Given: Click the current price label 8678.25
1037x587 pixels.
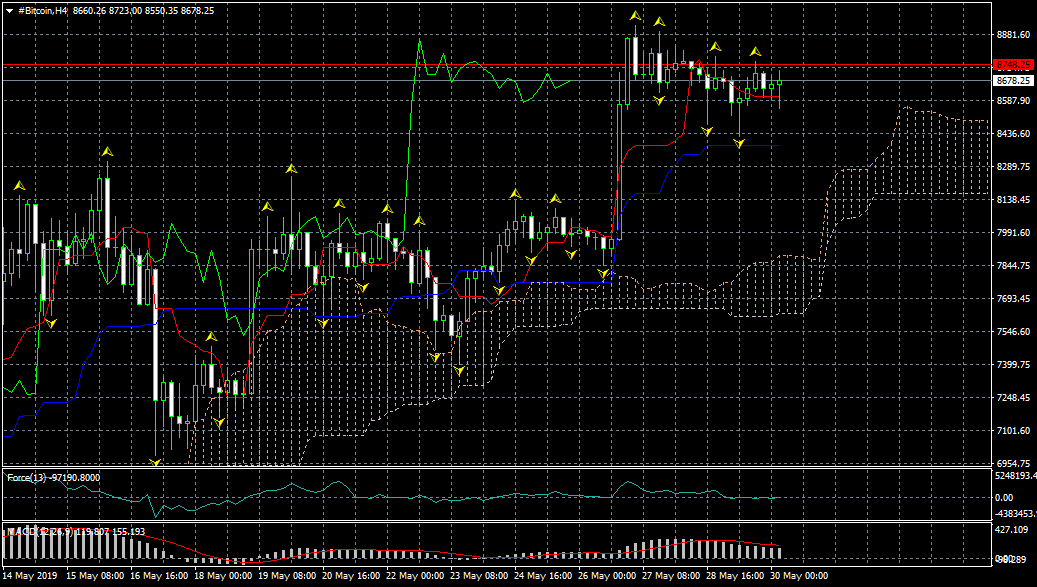Looking at the screenshot, I should click(1013, 80).
